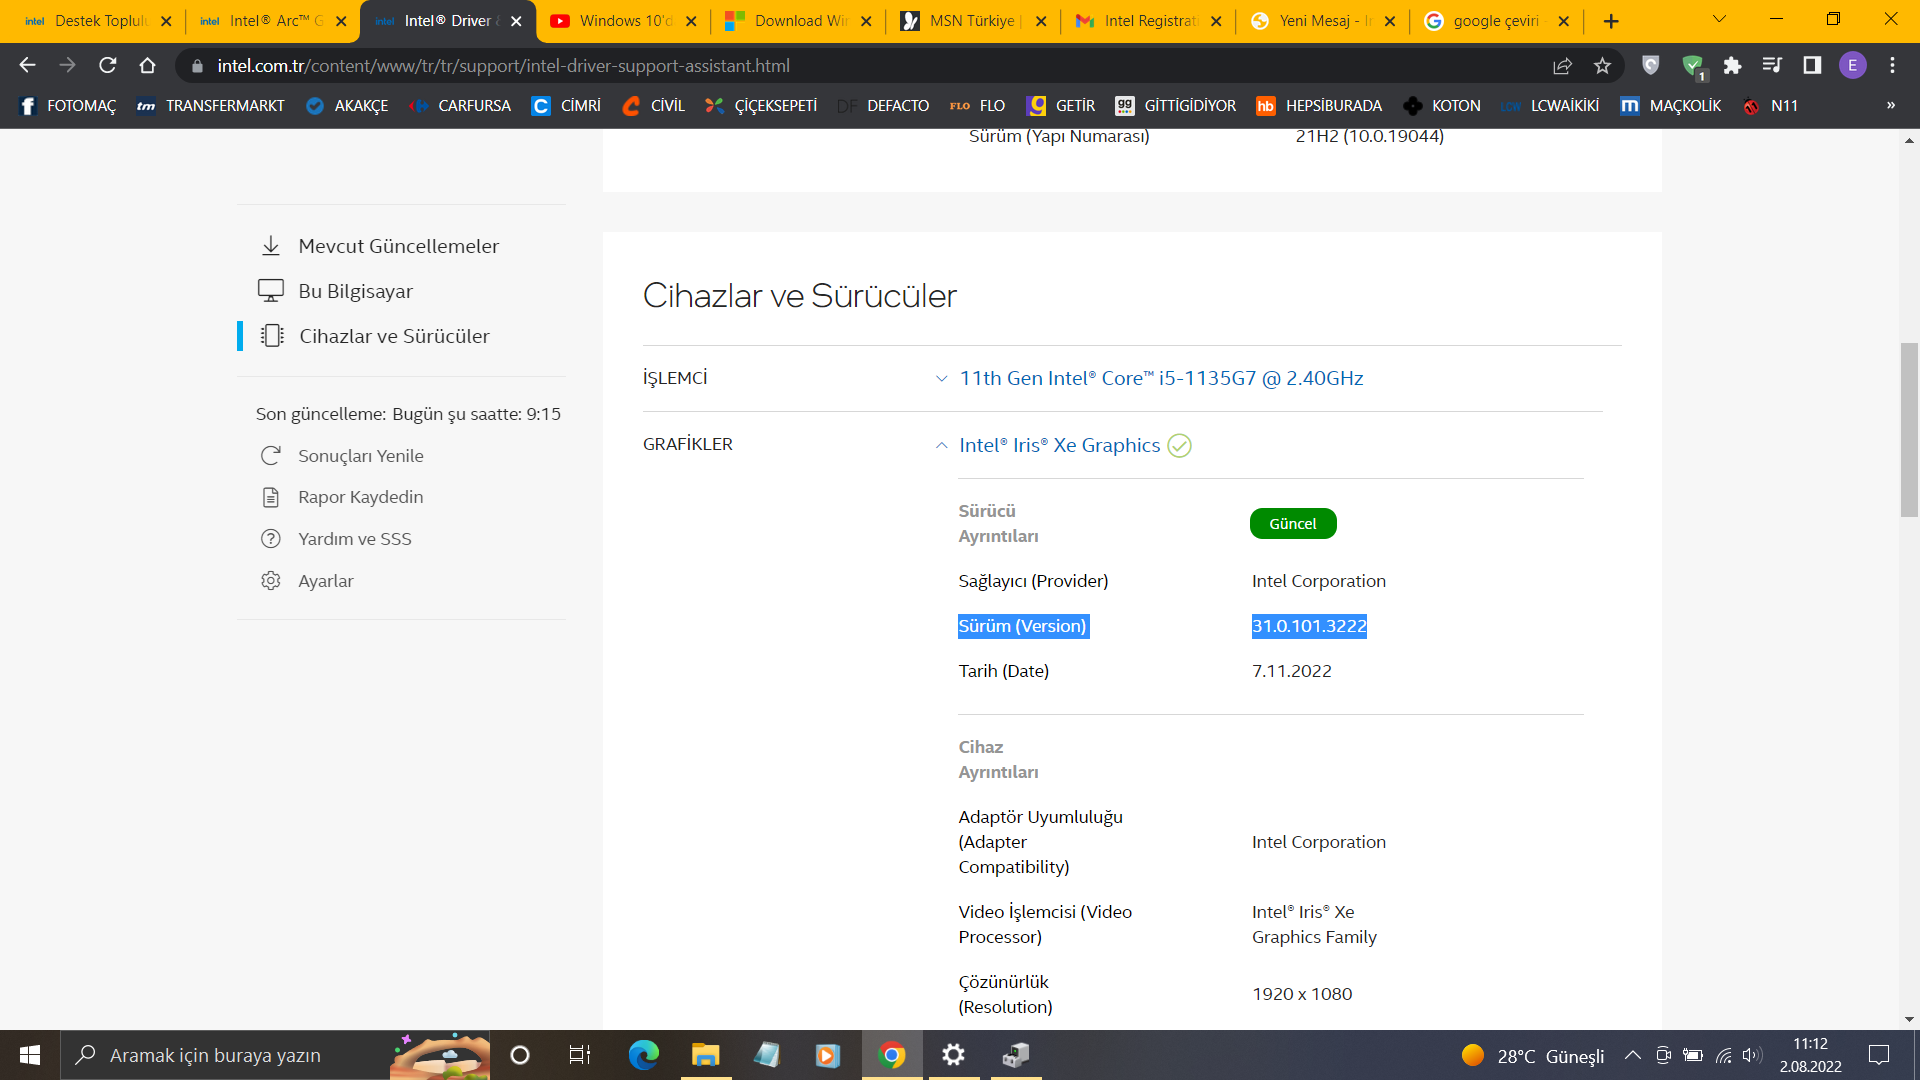
Task: Open the GETİR bookmark icon
Action: click(x=1037, y=105)
